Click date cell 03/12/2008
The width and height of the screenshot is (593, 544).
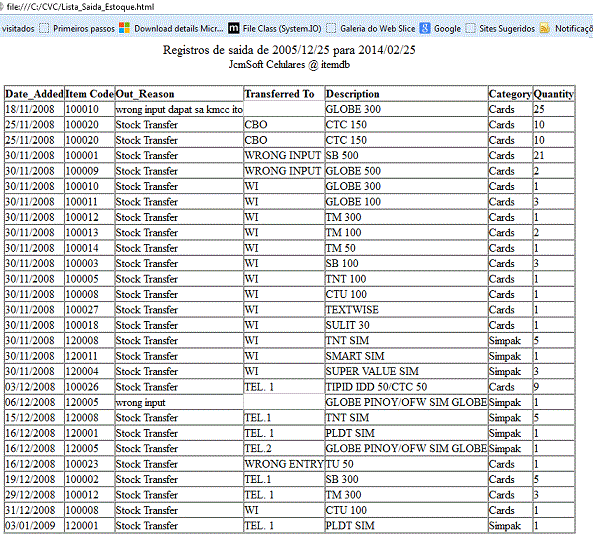tap(34, 387)
